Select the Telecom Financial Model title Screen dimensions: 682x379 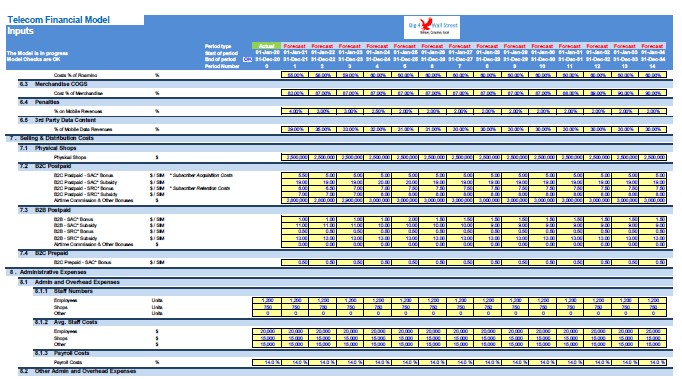click(58, 20)
